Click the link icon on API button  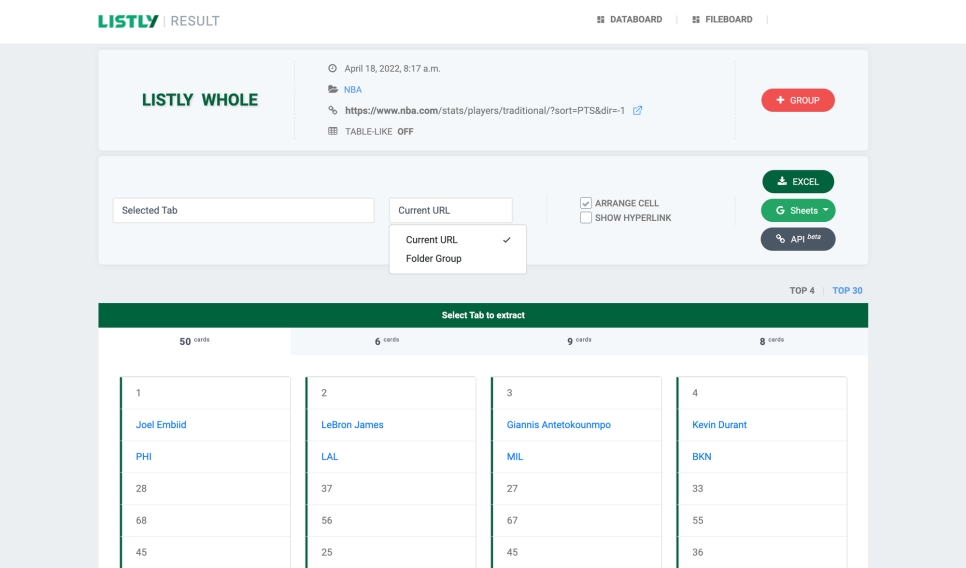780,239
